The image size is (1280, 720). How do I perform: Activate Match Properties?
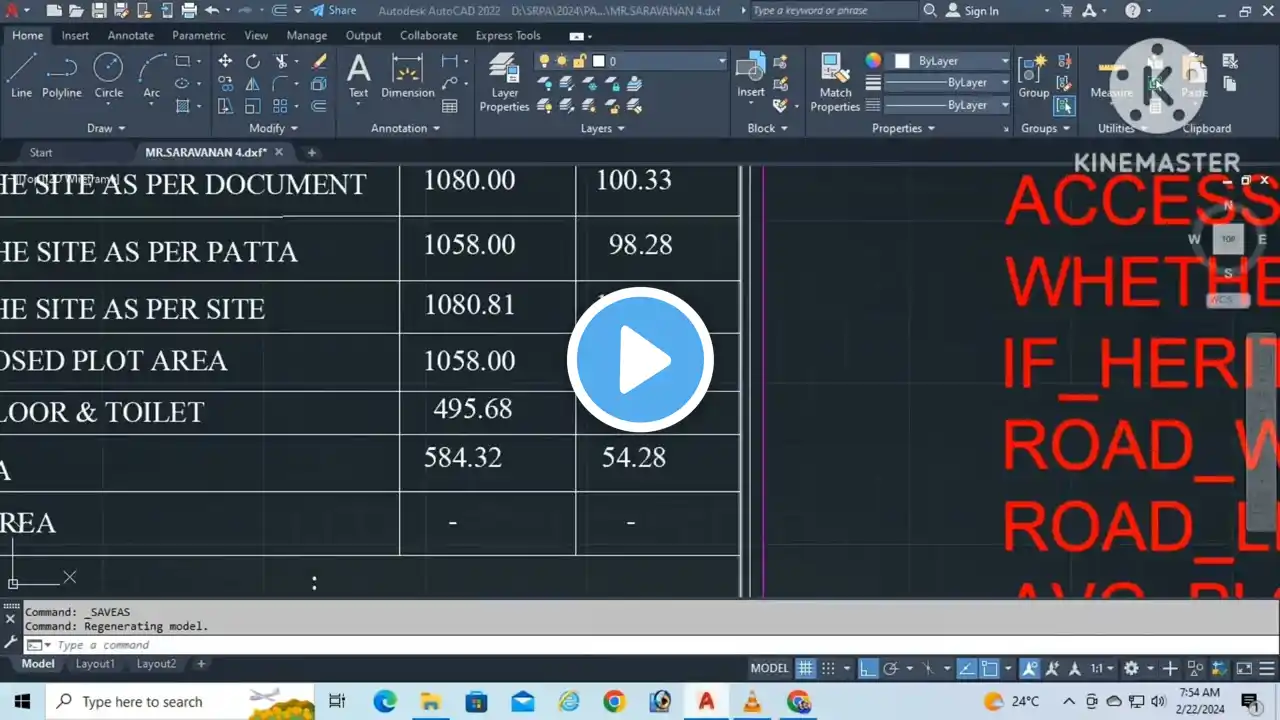(835, 82)
